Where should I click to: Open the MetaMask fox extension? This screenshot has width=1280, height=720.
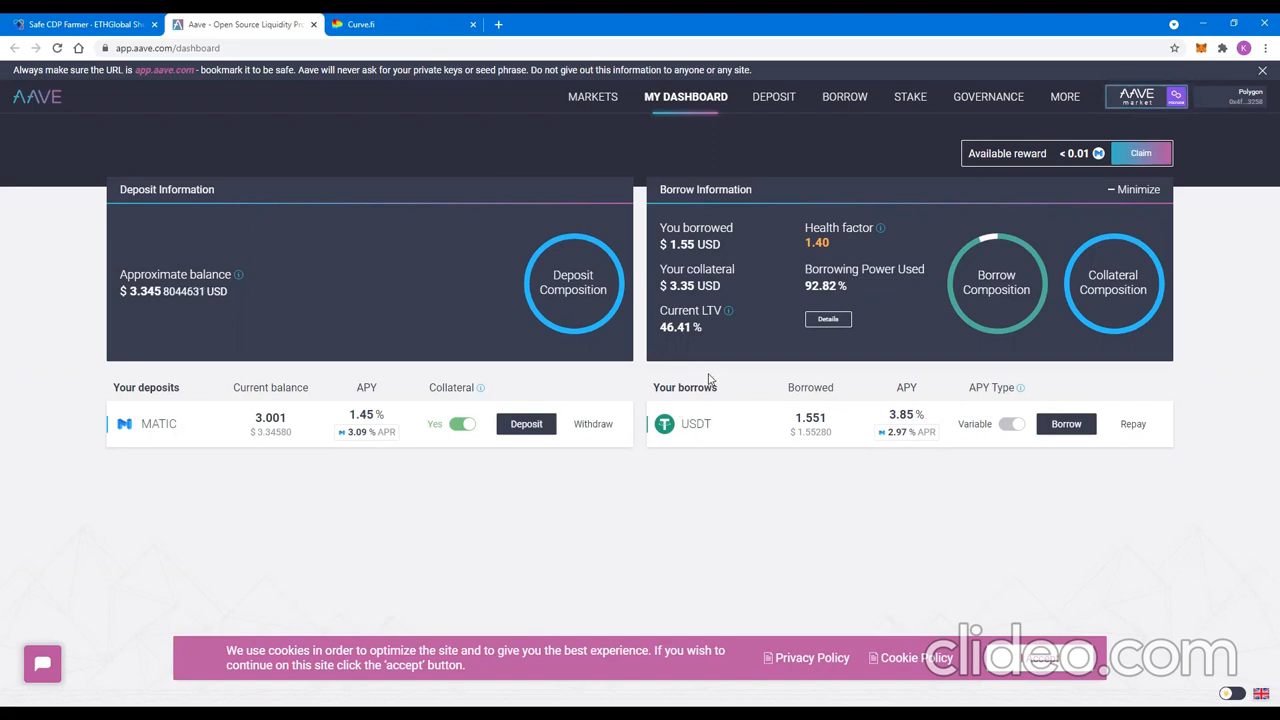[1201, 48]
